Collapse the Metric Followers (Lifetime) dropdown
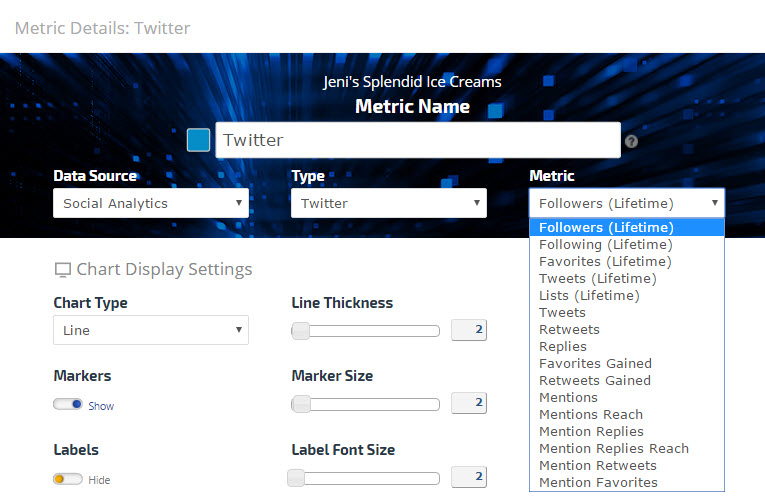 (x=626, y=203)
